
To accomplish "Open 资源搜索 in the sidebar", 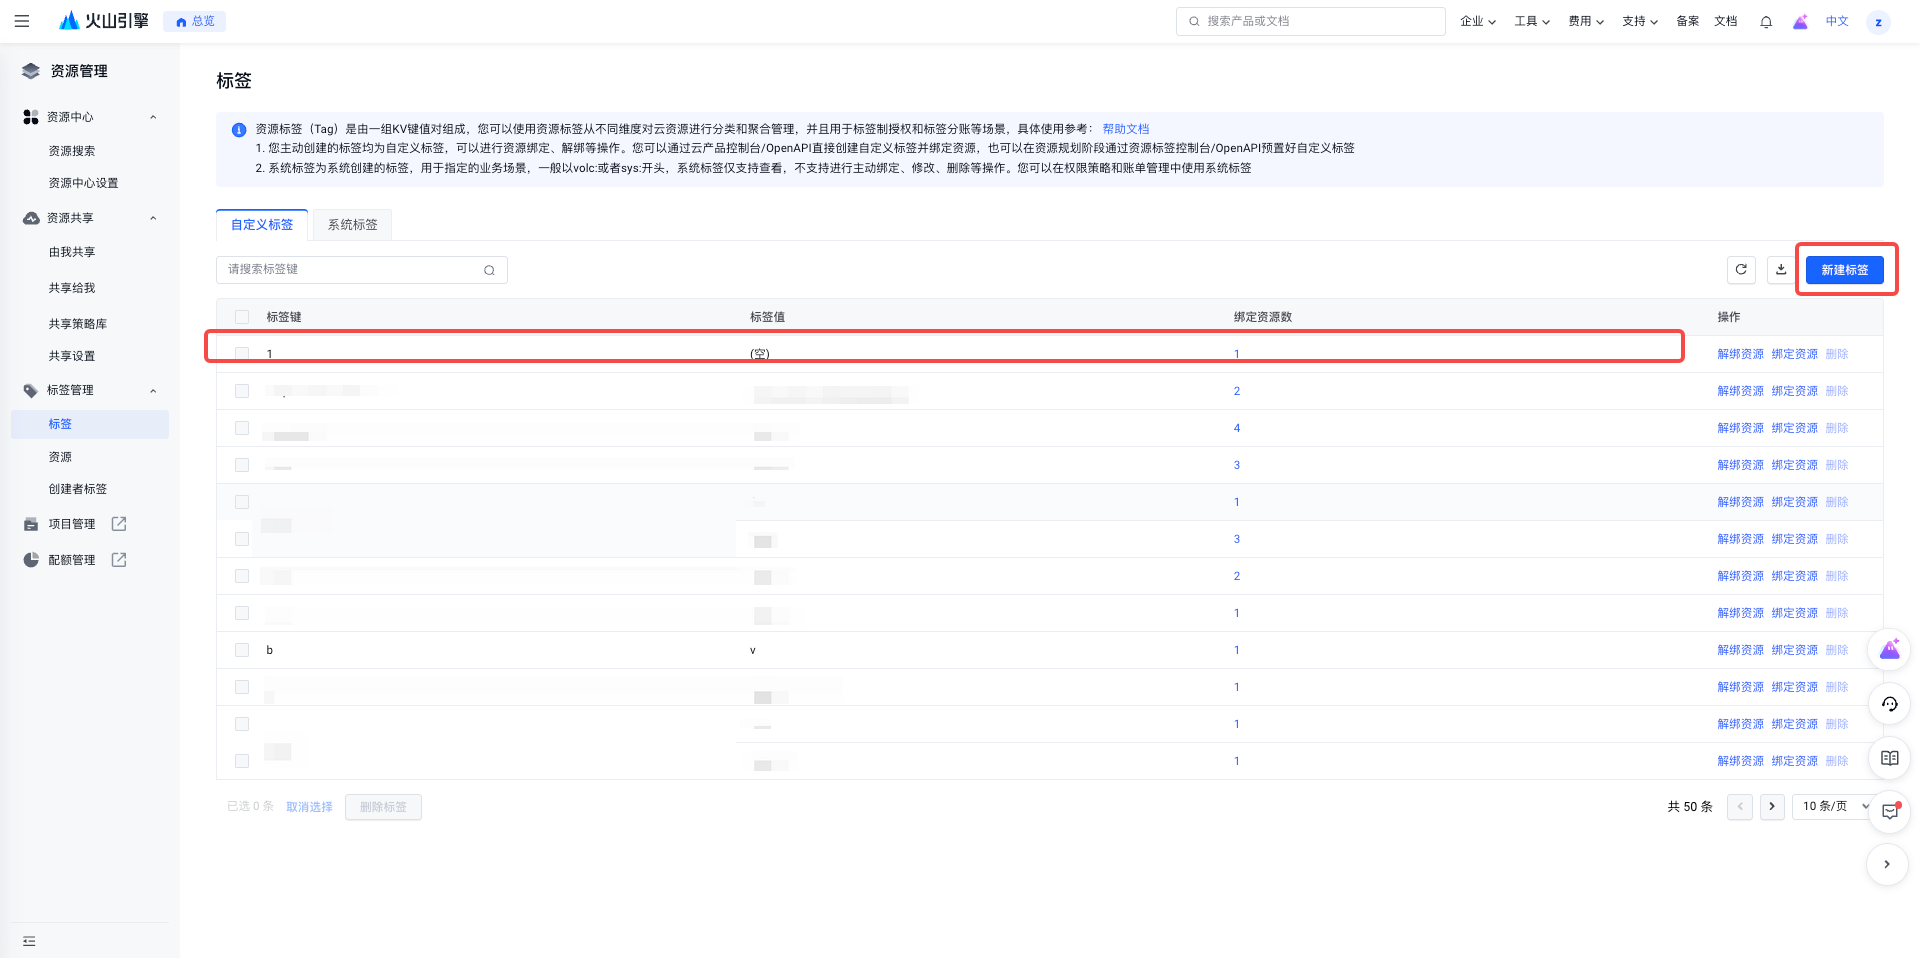I will tap(72, 151).
